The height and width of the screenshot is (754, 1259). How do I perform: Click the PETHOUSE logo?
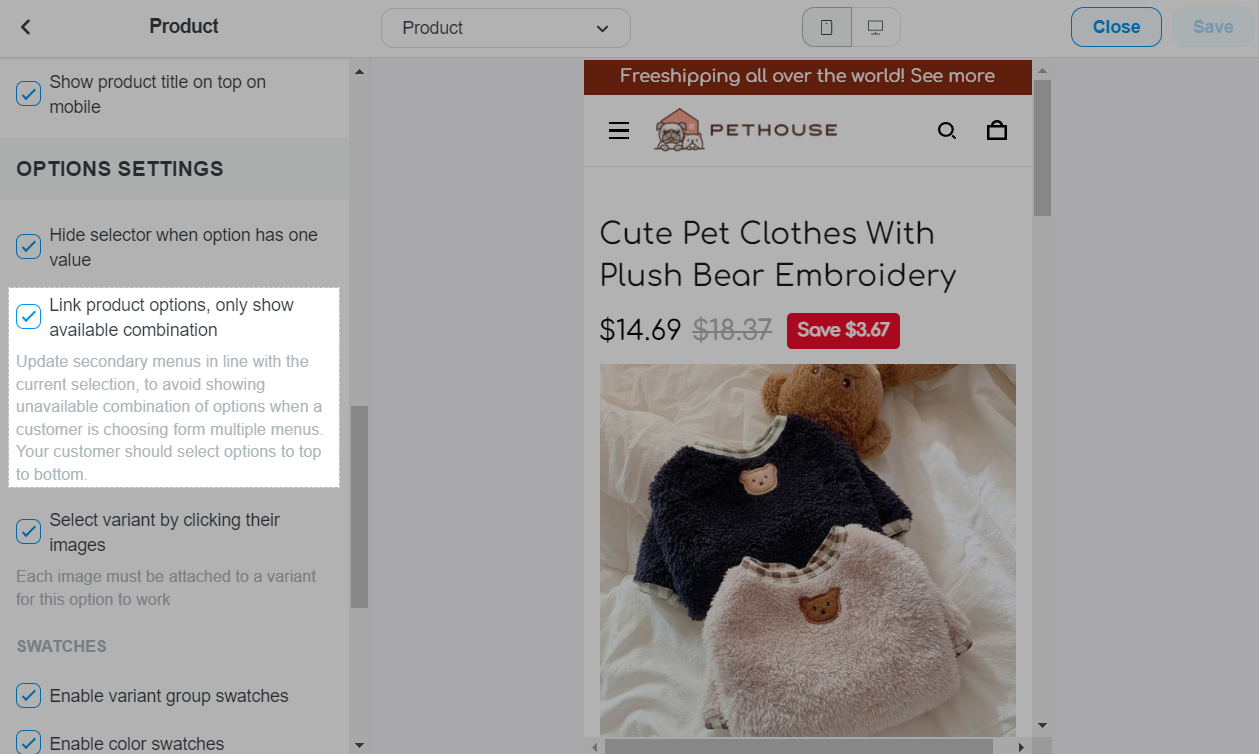[x=746, y=130]
